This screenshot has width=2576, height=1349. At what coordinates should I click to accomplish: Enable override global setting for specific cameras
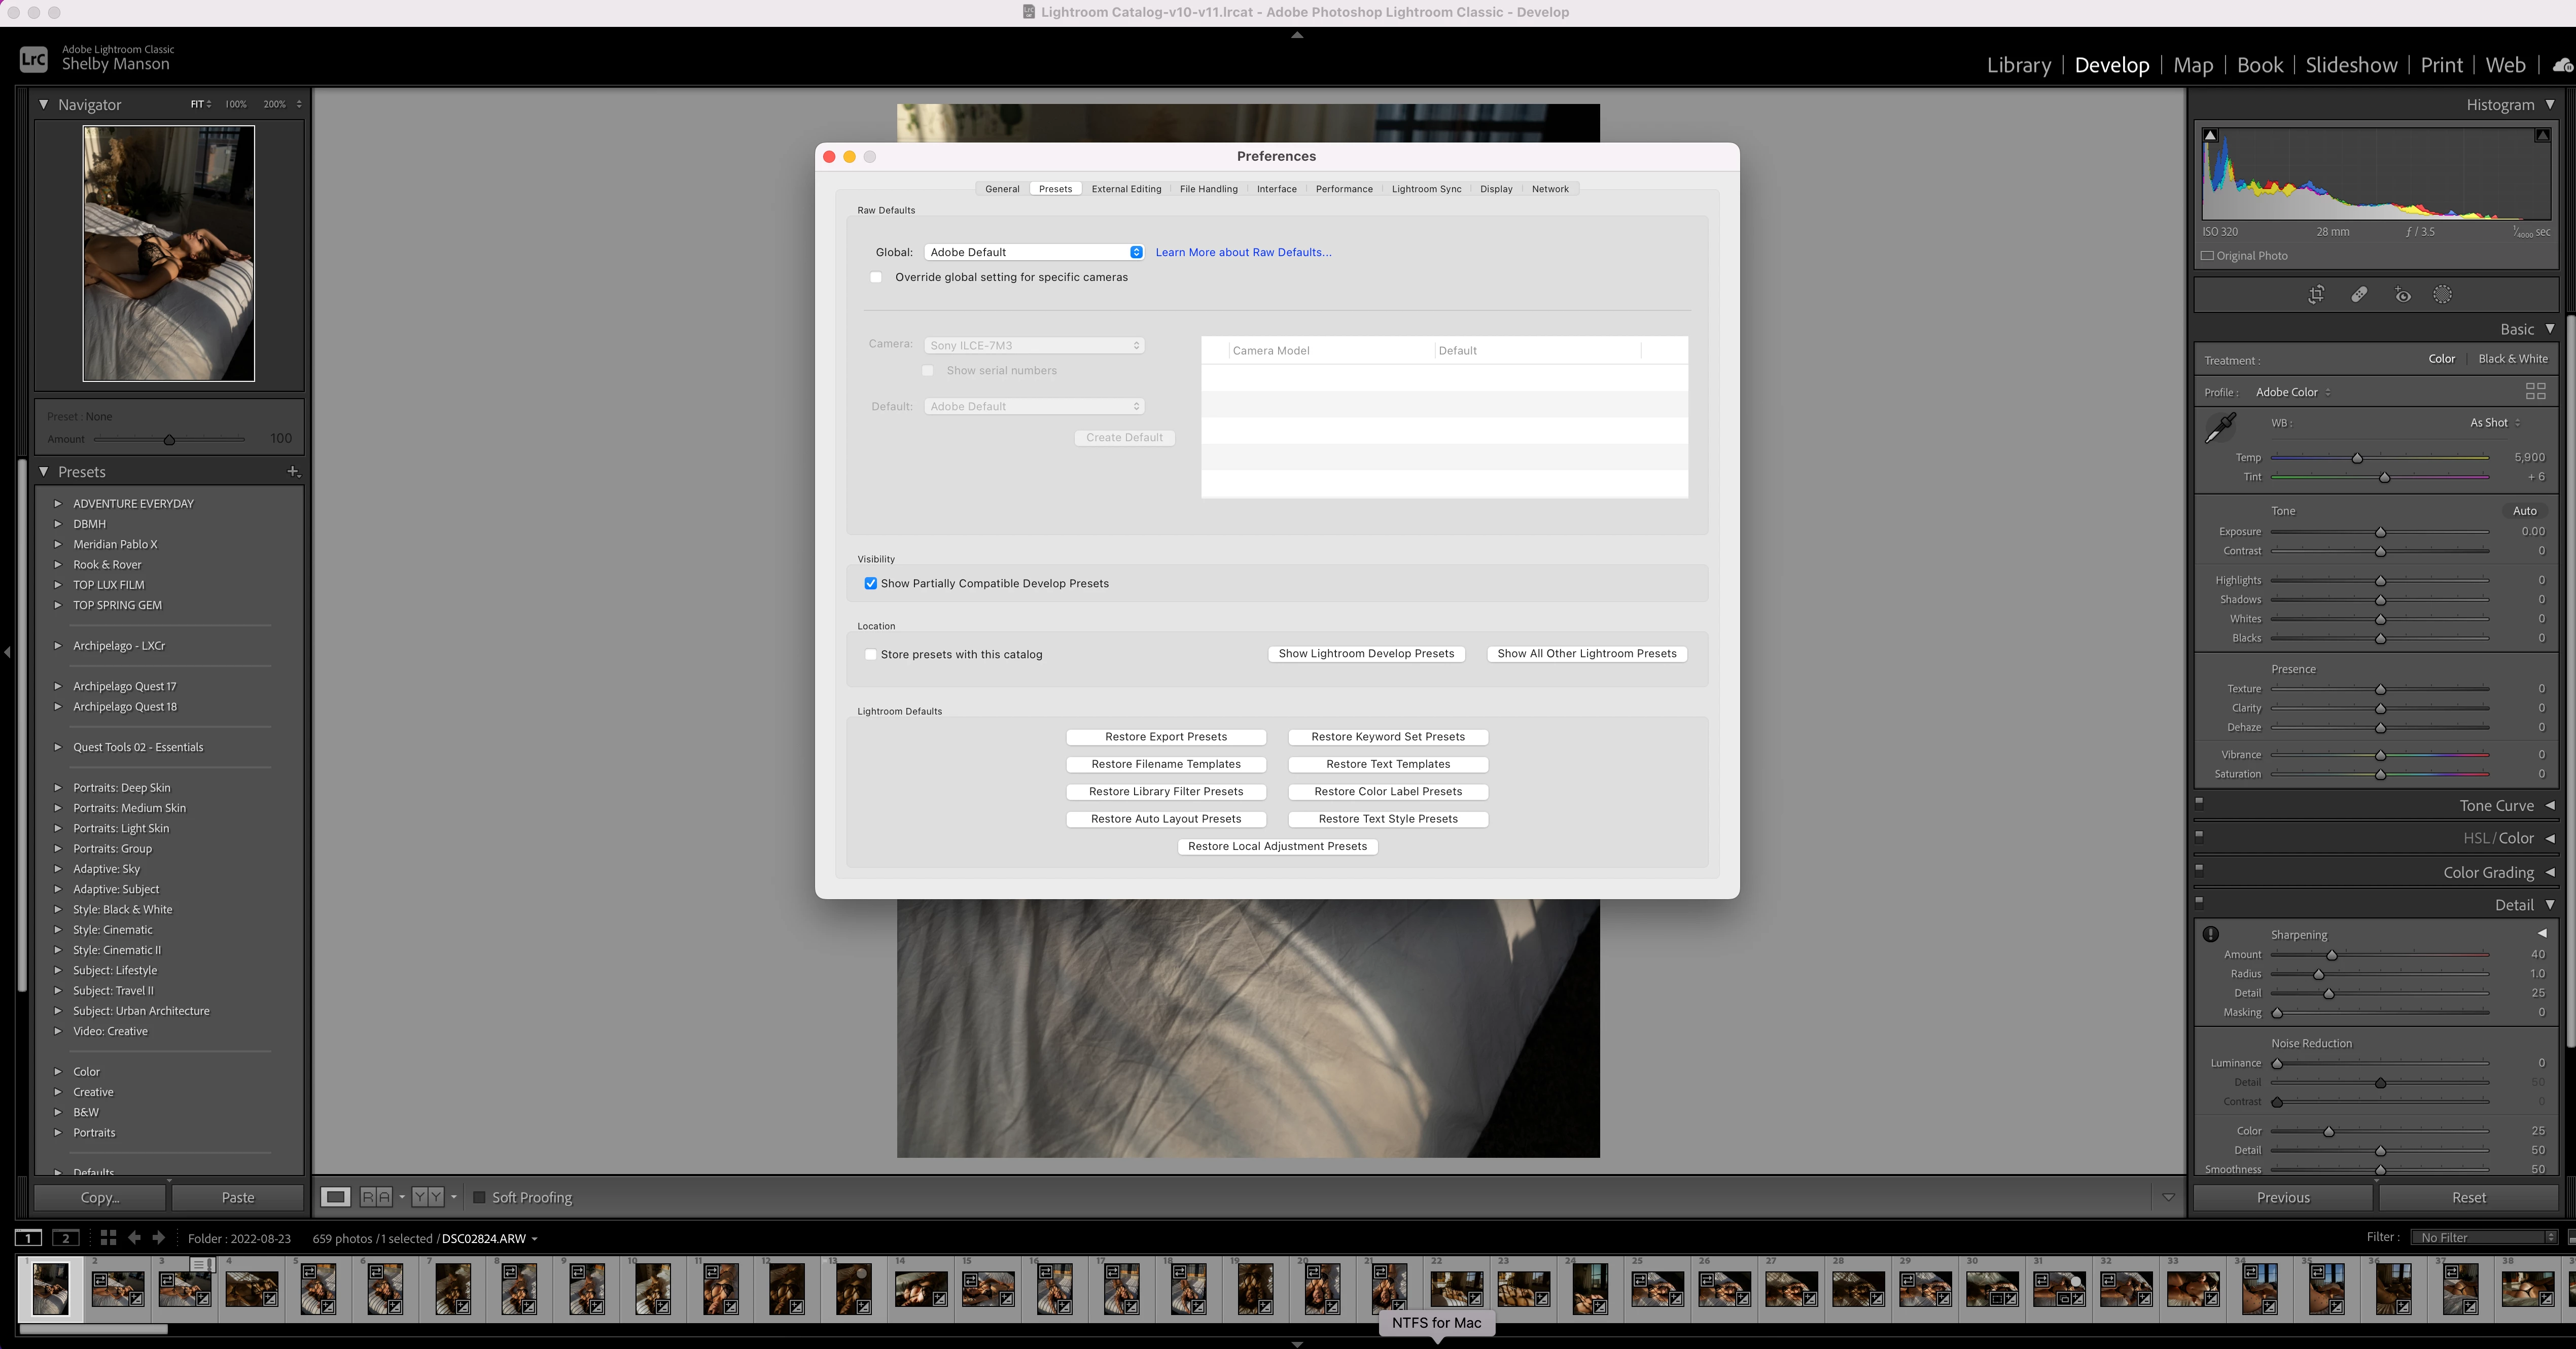tap(876, 277)
